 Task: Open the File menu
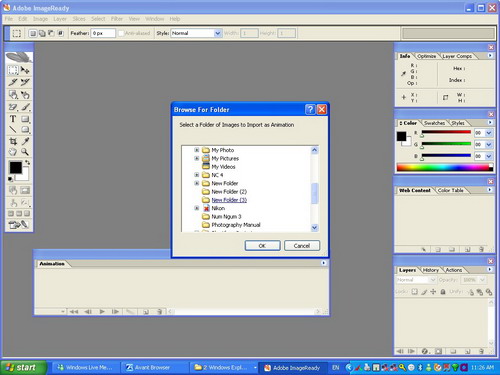click(9, 19)
